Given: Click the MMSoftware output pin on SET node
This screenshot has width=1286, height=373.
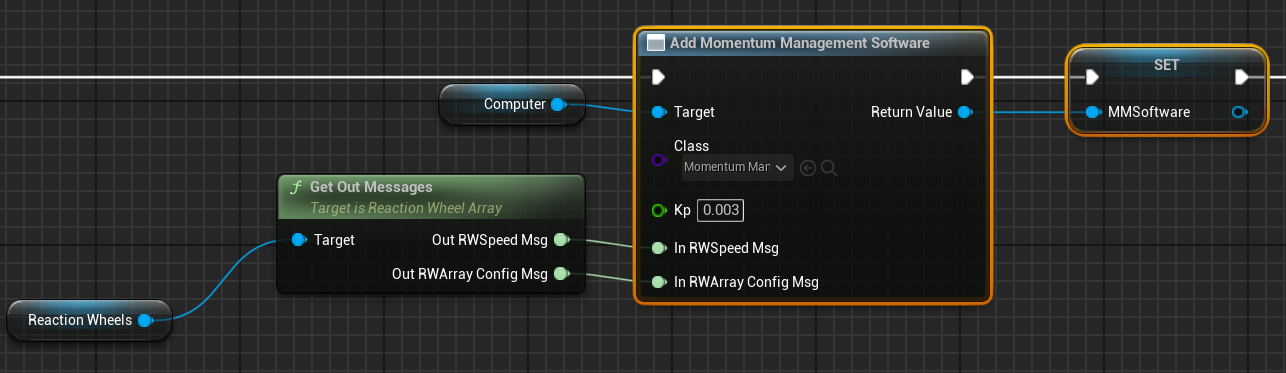Looking at the screenshot, I should pos(1240,112).
